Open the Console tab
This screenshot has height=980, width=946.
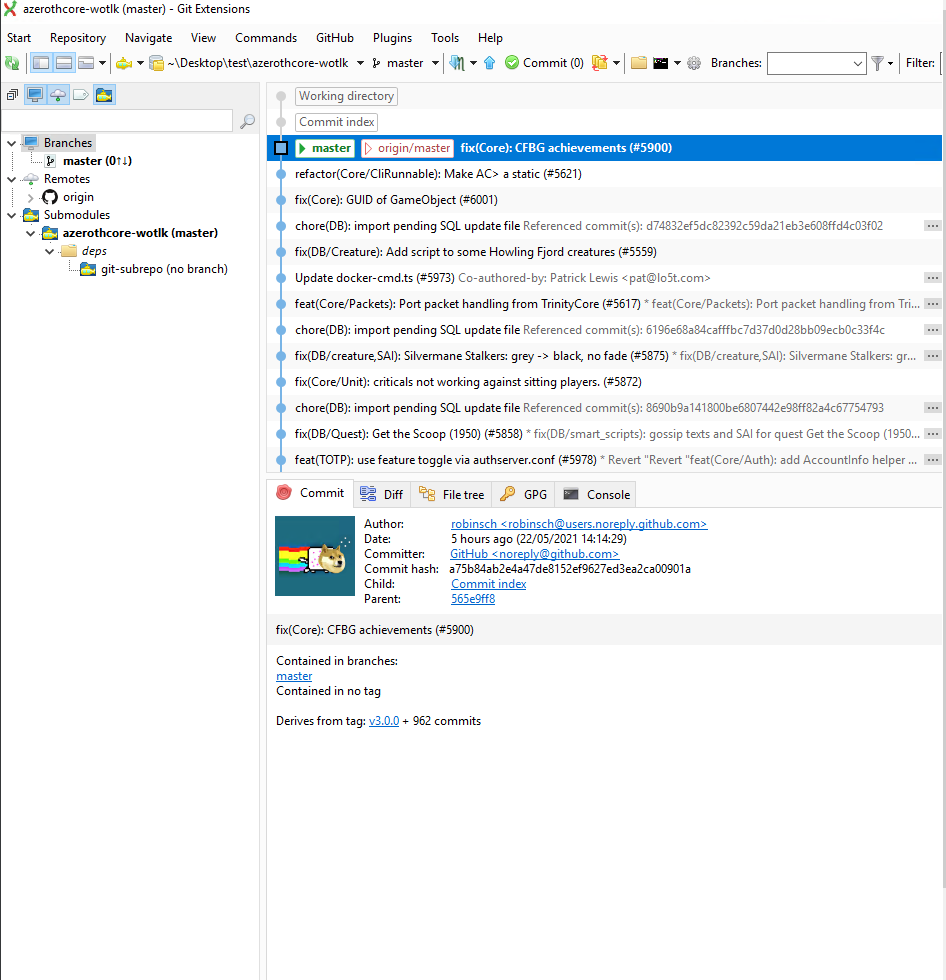596,494
